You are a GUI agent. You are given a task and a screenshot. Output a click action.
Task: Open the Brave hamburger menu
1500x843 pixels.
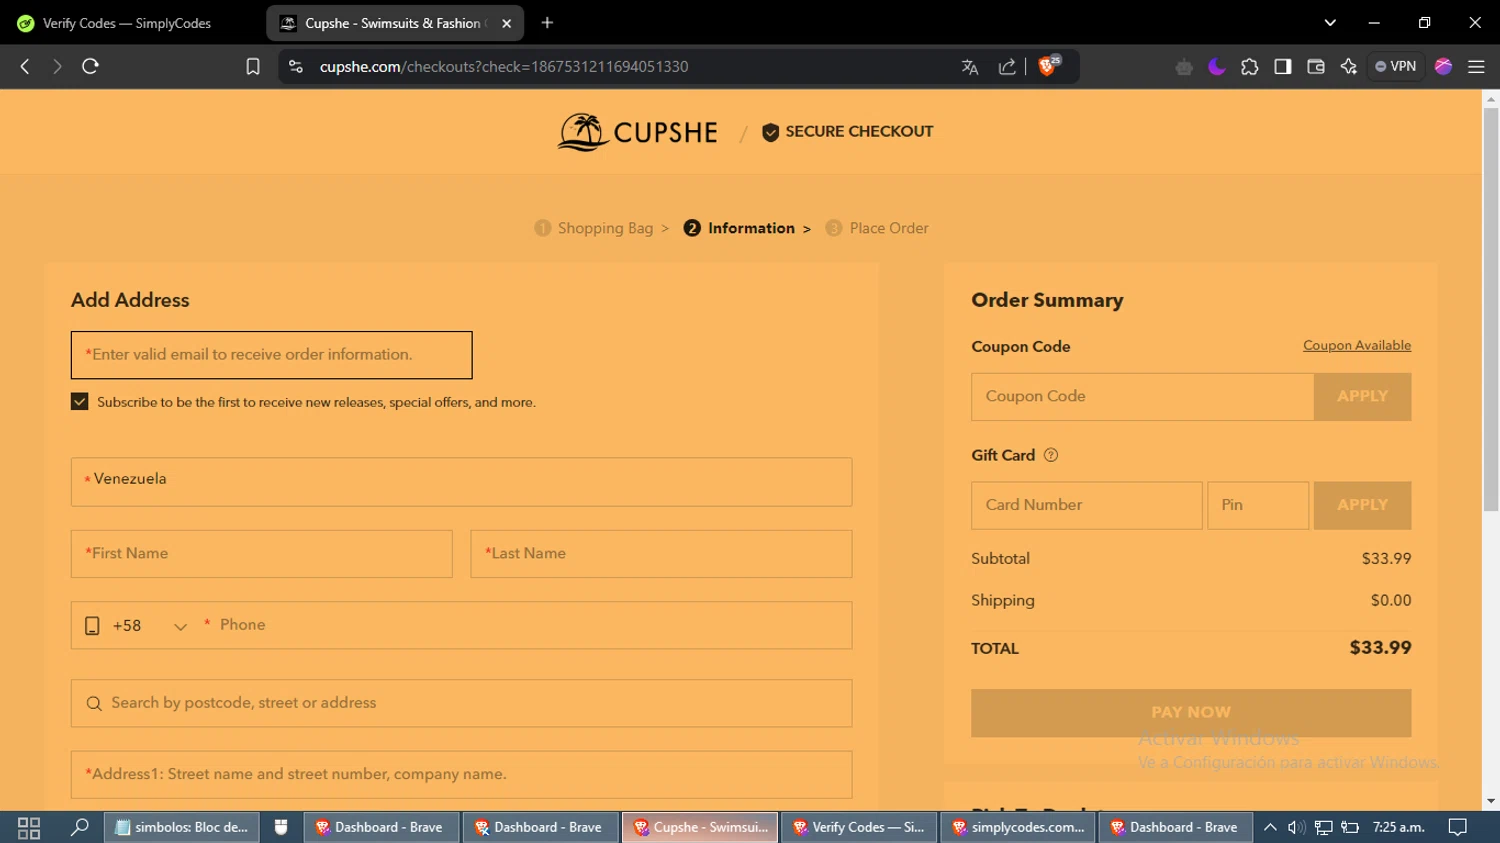tap(1476, 67)
